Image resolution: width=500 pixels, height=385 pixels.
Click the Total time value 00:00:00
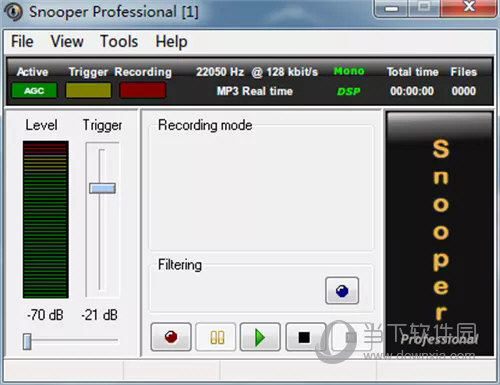[x=412, y=91]
